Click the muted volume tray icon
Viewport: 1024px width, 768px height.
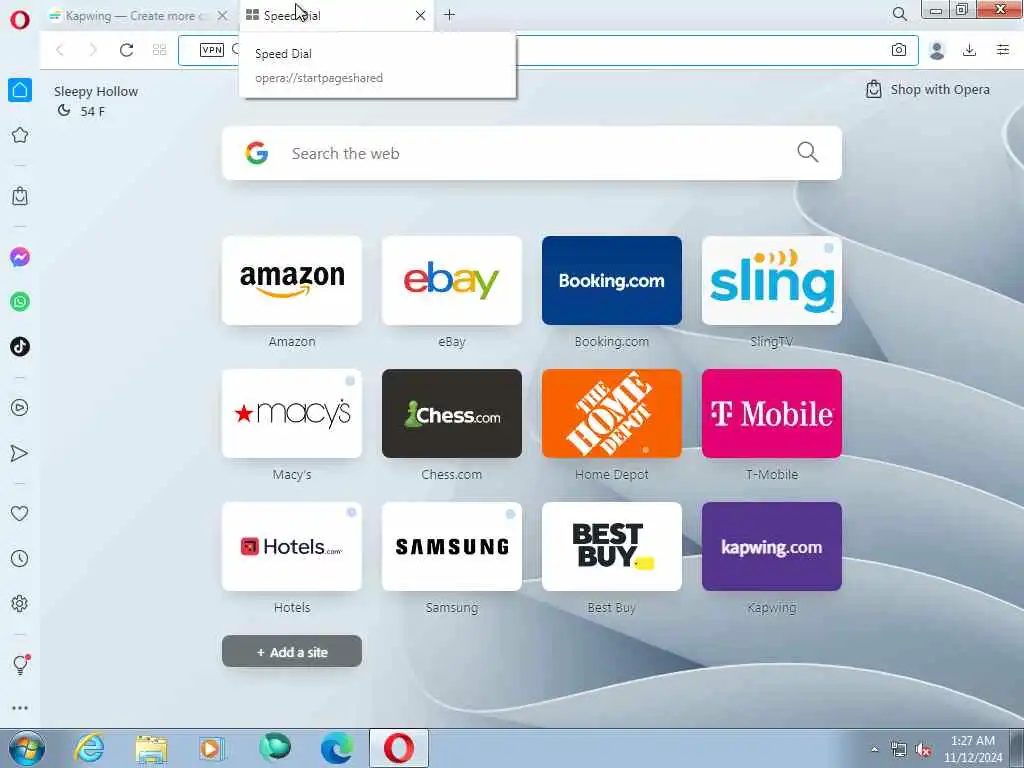tap(923, 750)
